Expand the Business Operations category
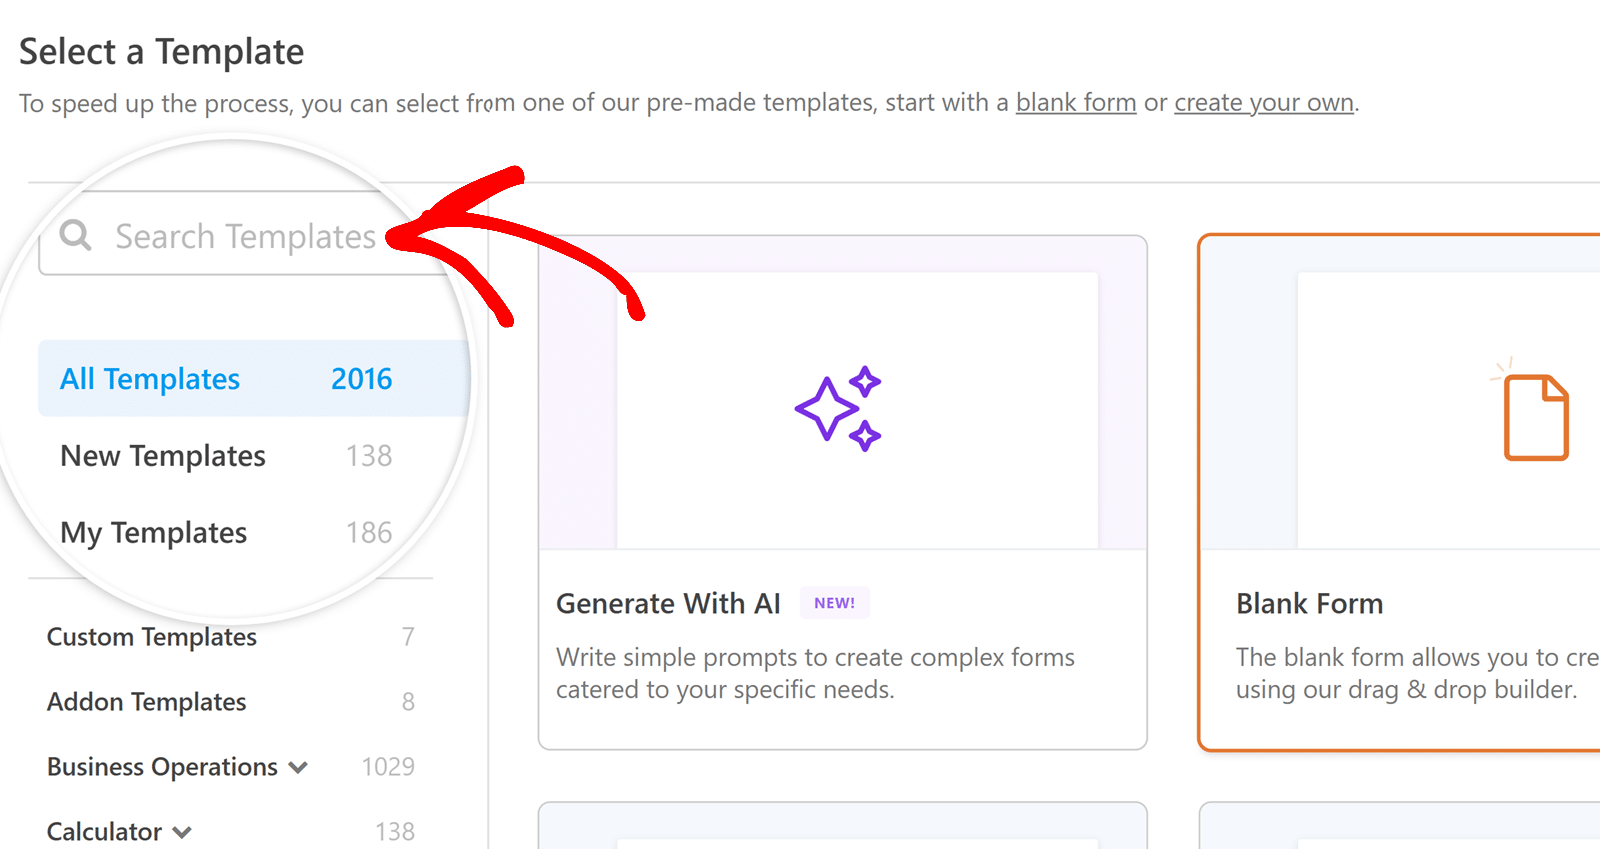This screenshot has height=849, width=1600. point(298,767)
